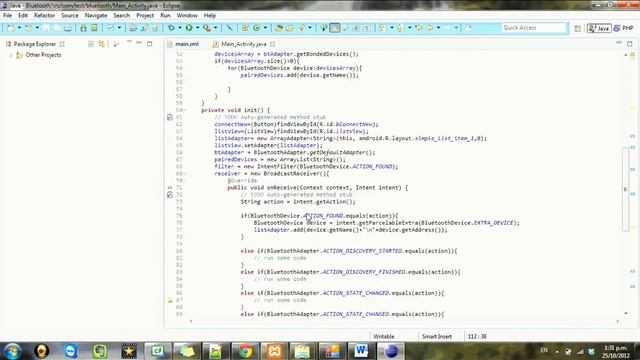Click the Back navigation arrow icon
The height and width of the screenshot is (360, 640).
click(430, 28)
